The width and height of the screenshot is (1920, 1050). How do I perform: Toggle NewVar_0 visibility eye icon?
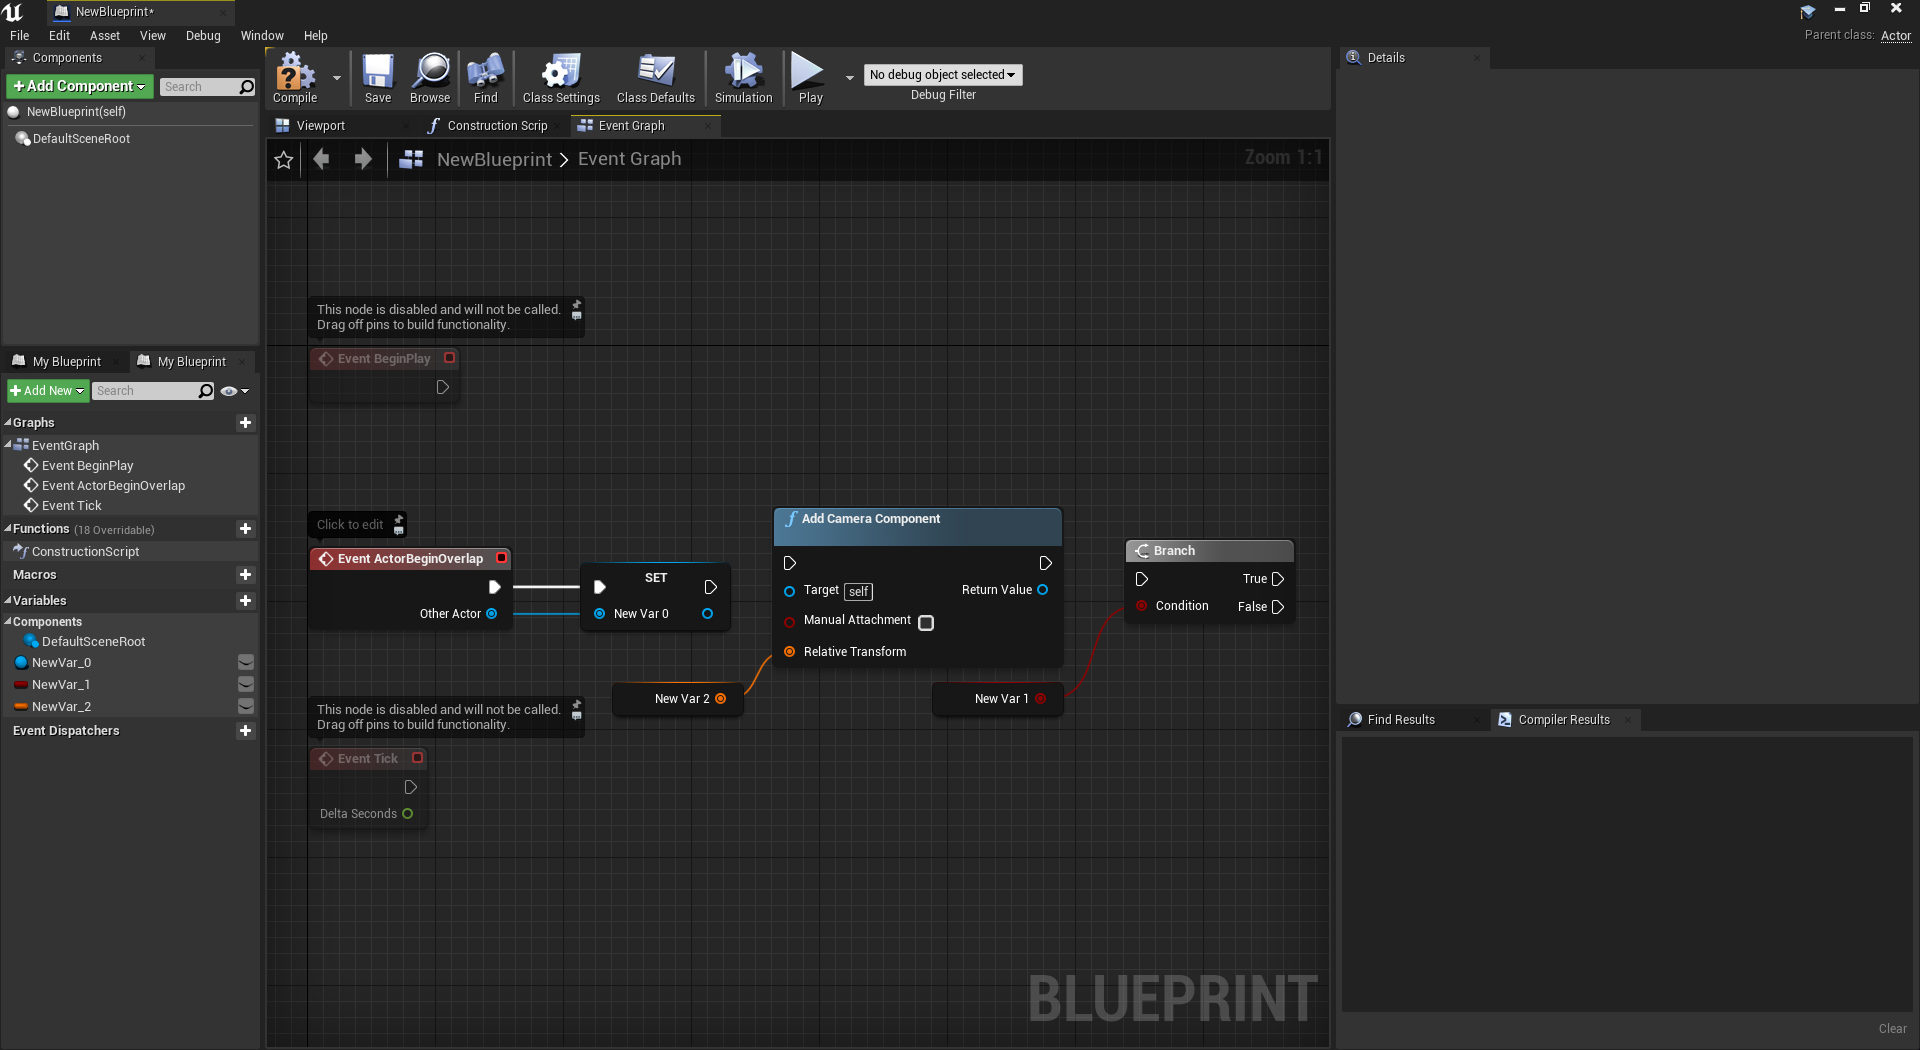tap(246, 663)
